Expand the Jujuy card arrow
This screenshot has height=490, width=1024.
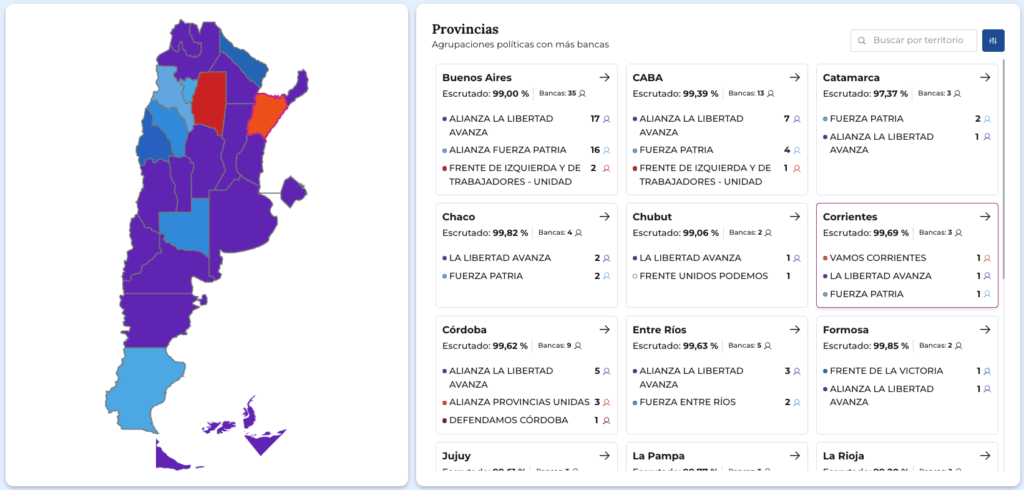pos(604,456)
